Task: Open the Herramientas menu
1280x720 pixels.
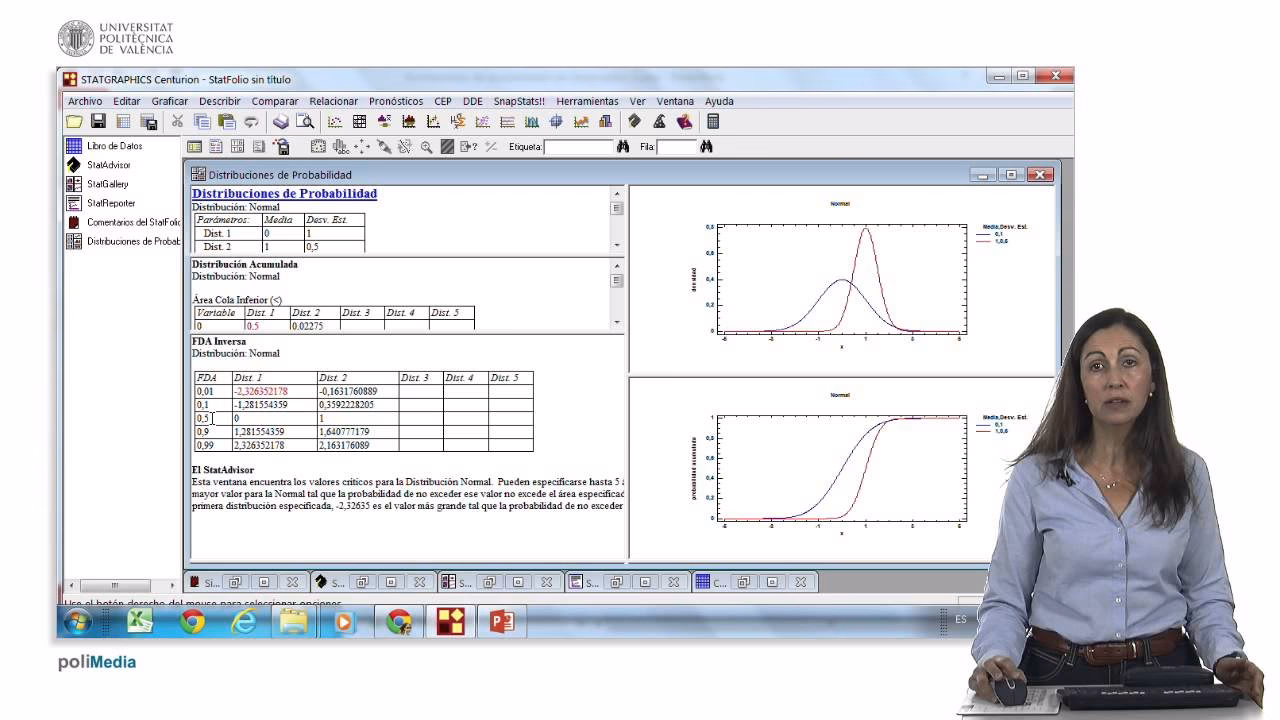Action: tap(587, 101)
